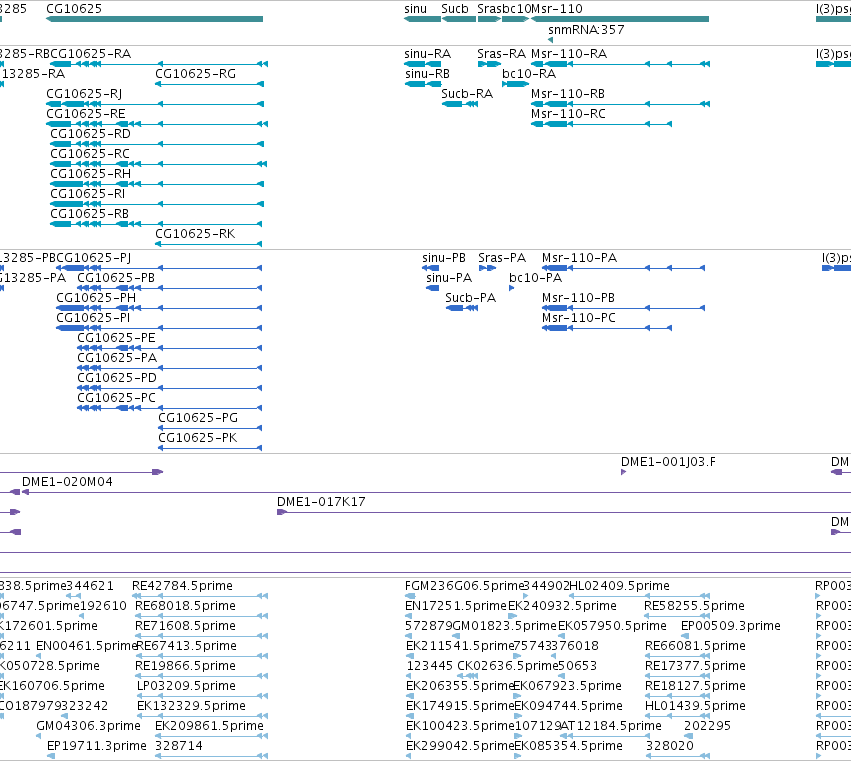Image resolution: width=851 pixels, height=761 pixels.
Task: Open Msr-110-RA transcript label
Action: [569, 54]
